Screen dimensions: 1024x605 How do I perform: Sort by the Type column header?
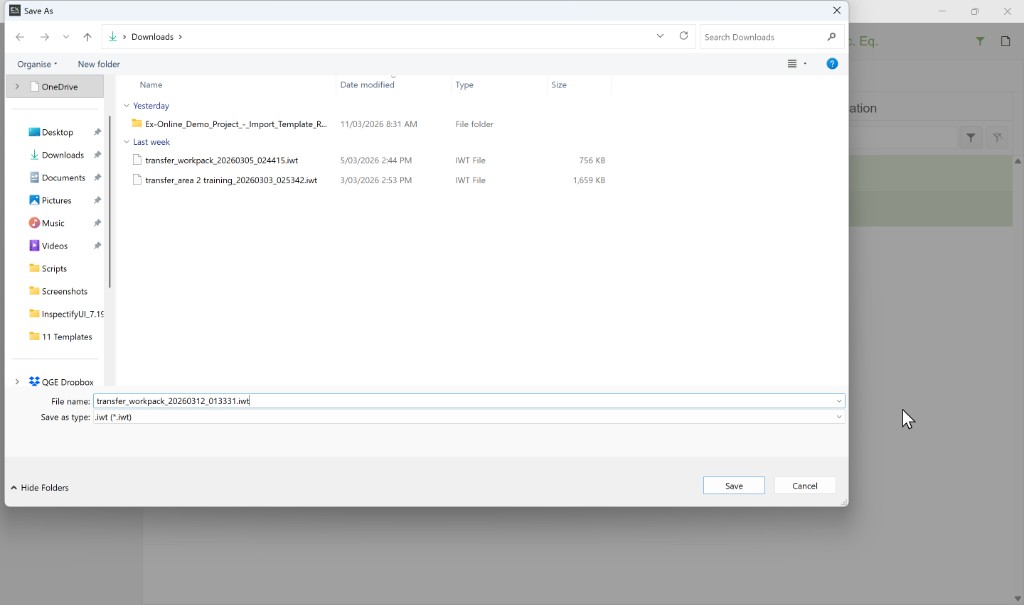click(x=464, y=85)
